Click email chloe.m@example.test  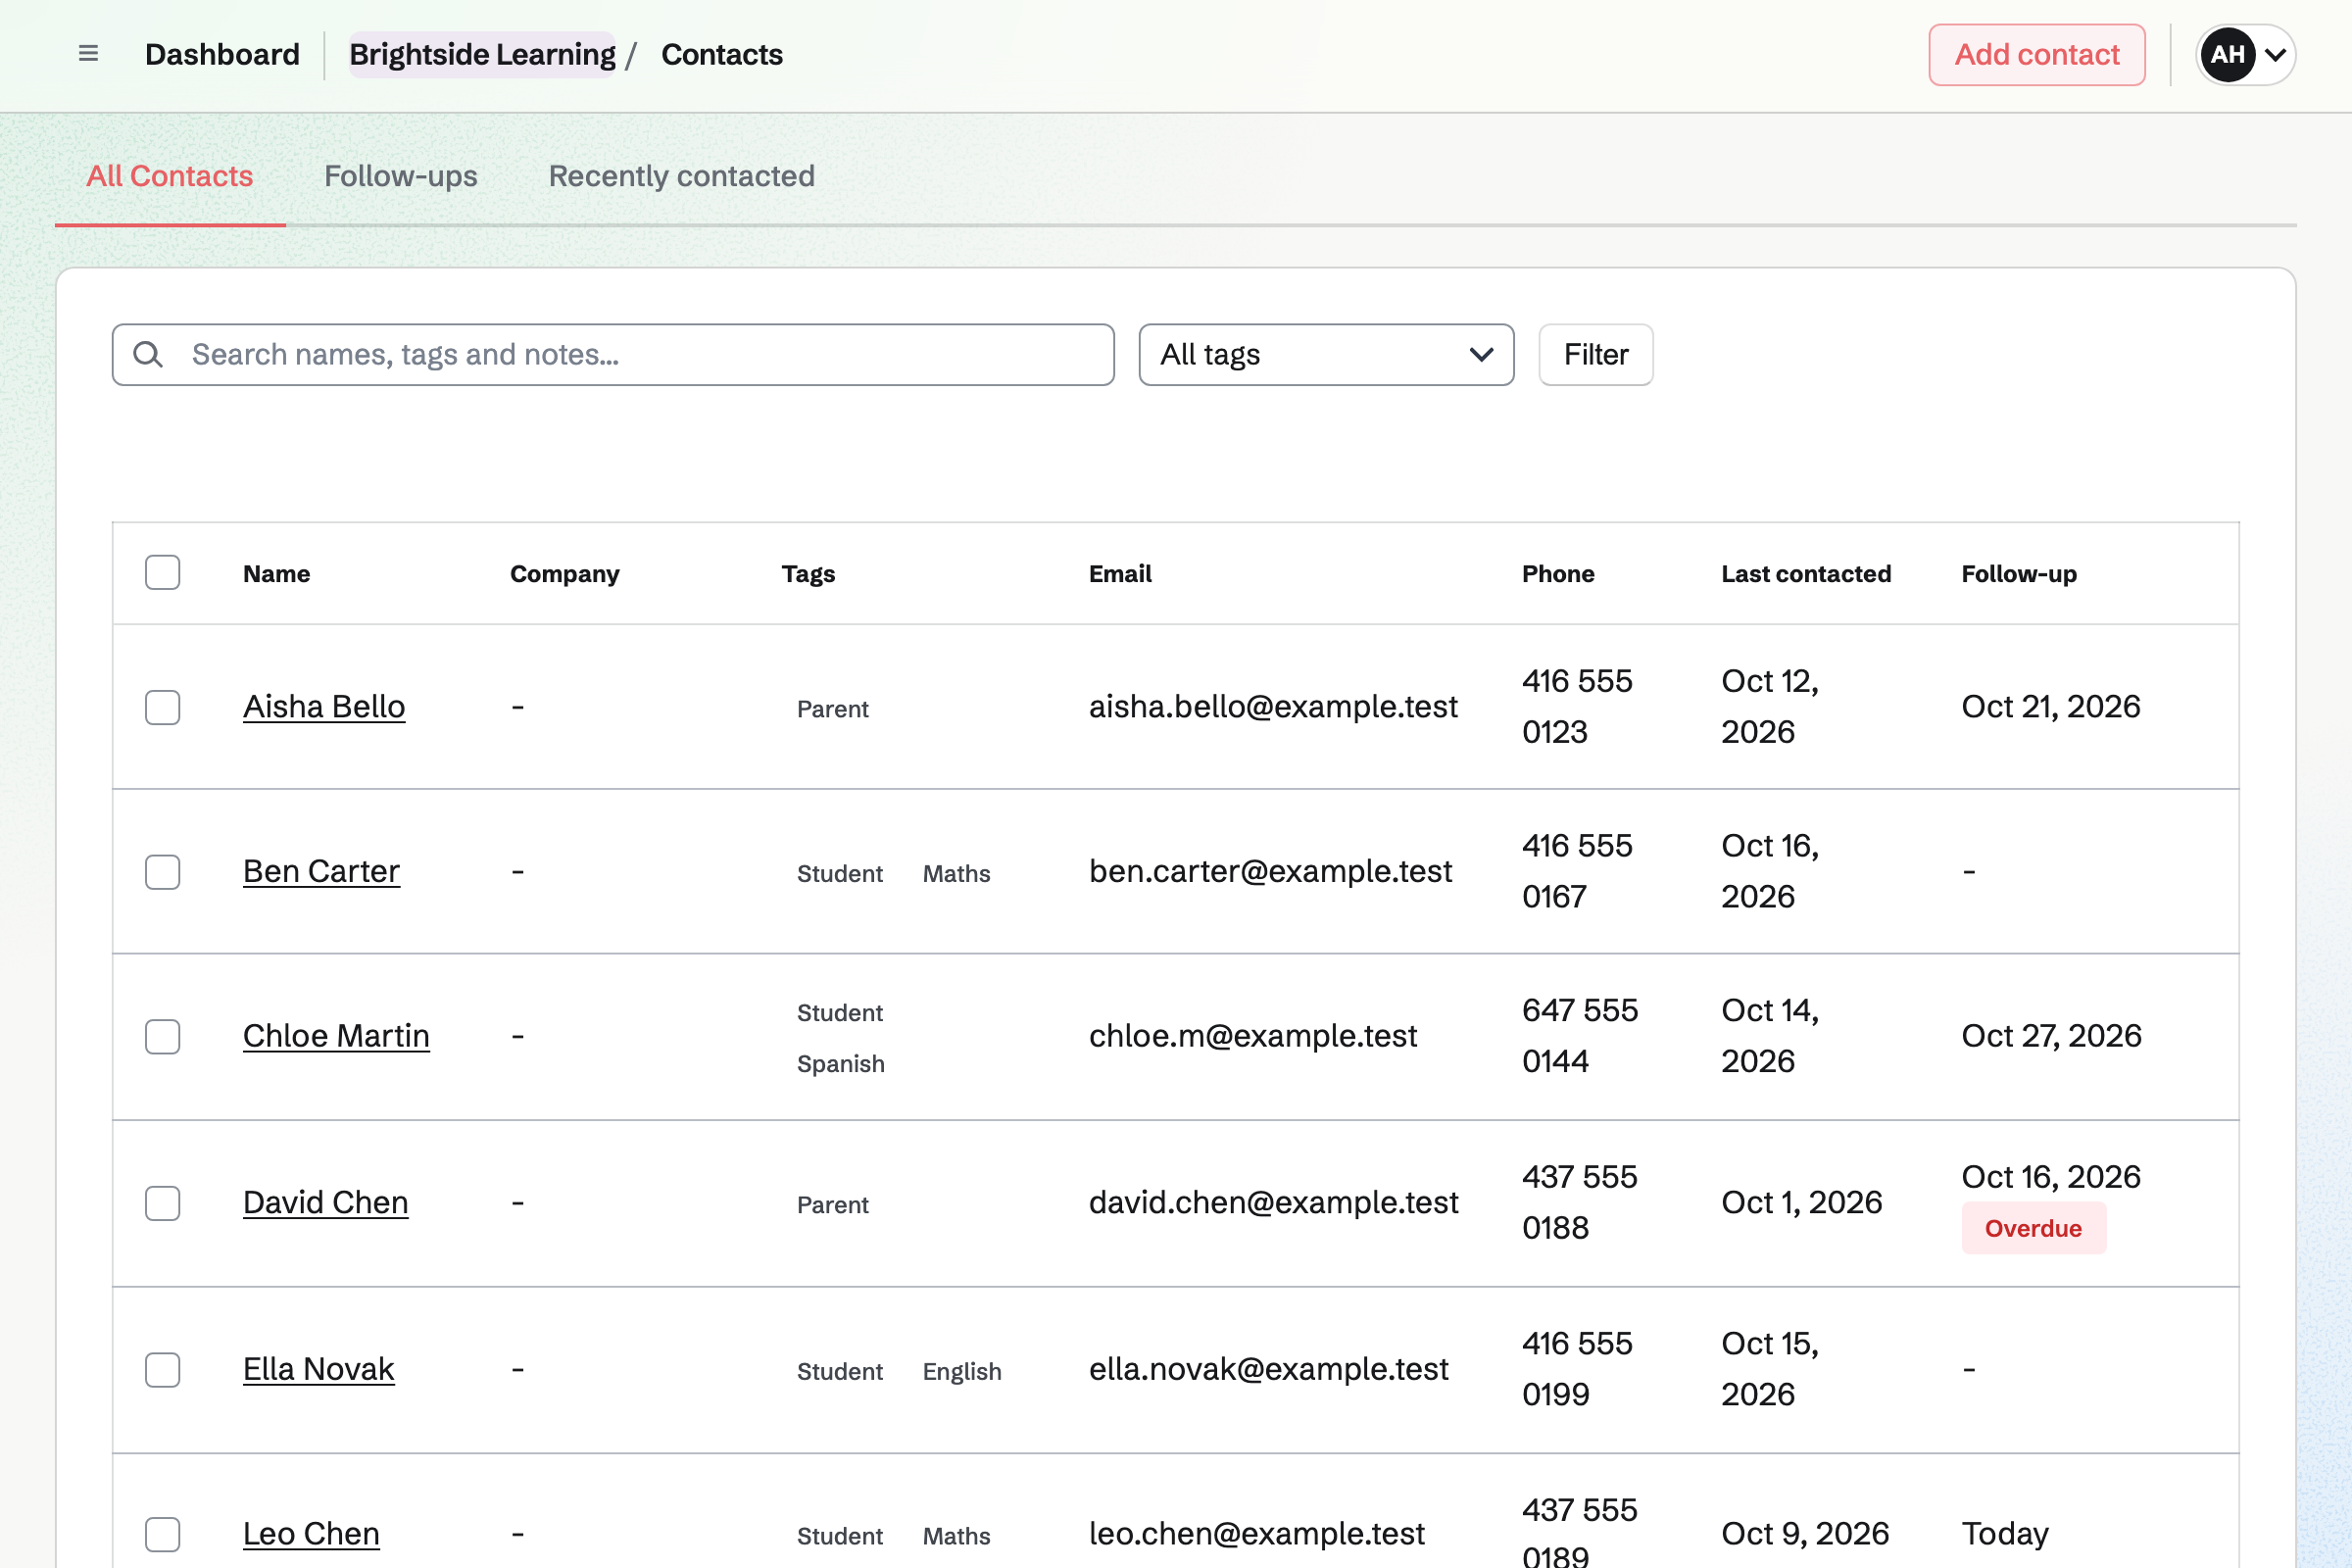1253,1036
